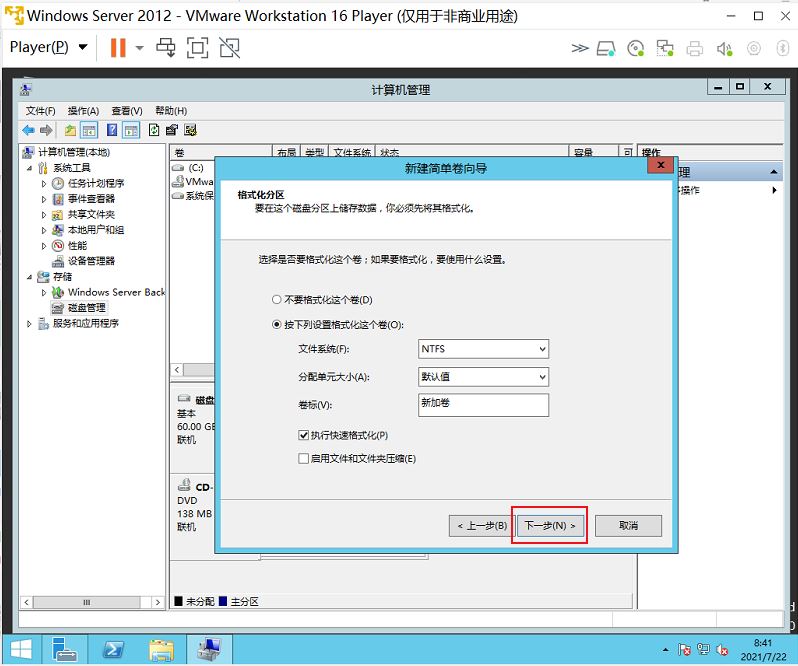The width and height of the screenshot is (798, 666).
Task: Click left pane horizontal scrollbar left arrow
Action: (x=27, y=602)
